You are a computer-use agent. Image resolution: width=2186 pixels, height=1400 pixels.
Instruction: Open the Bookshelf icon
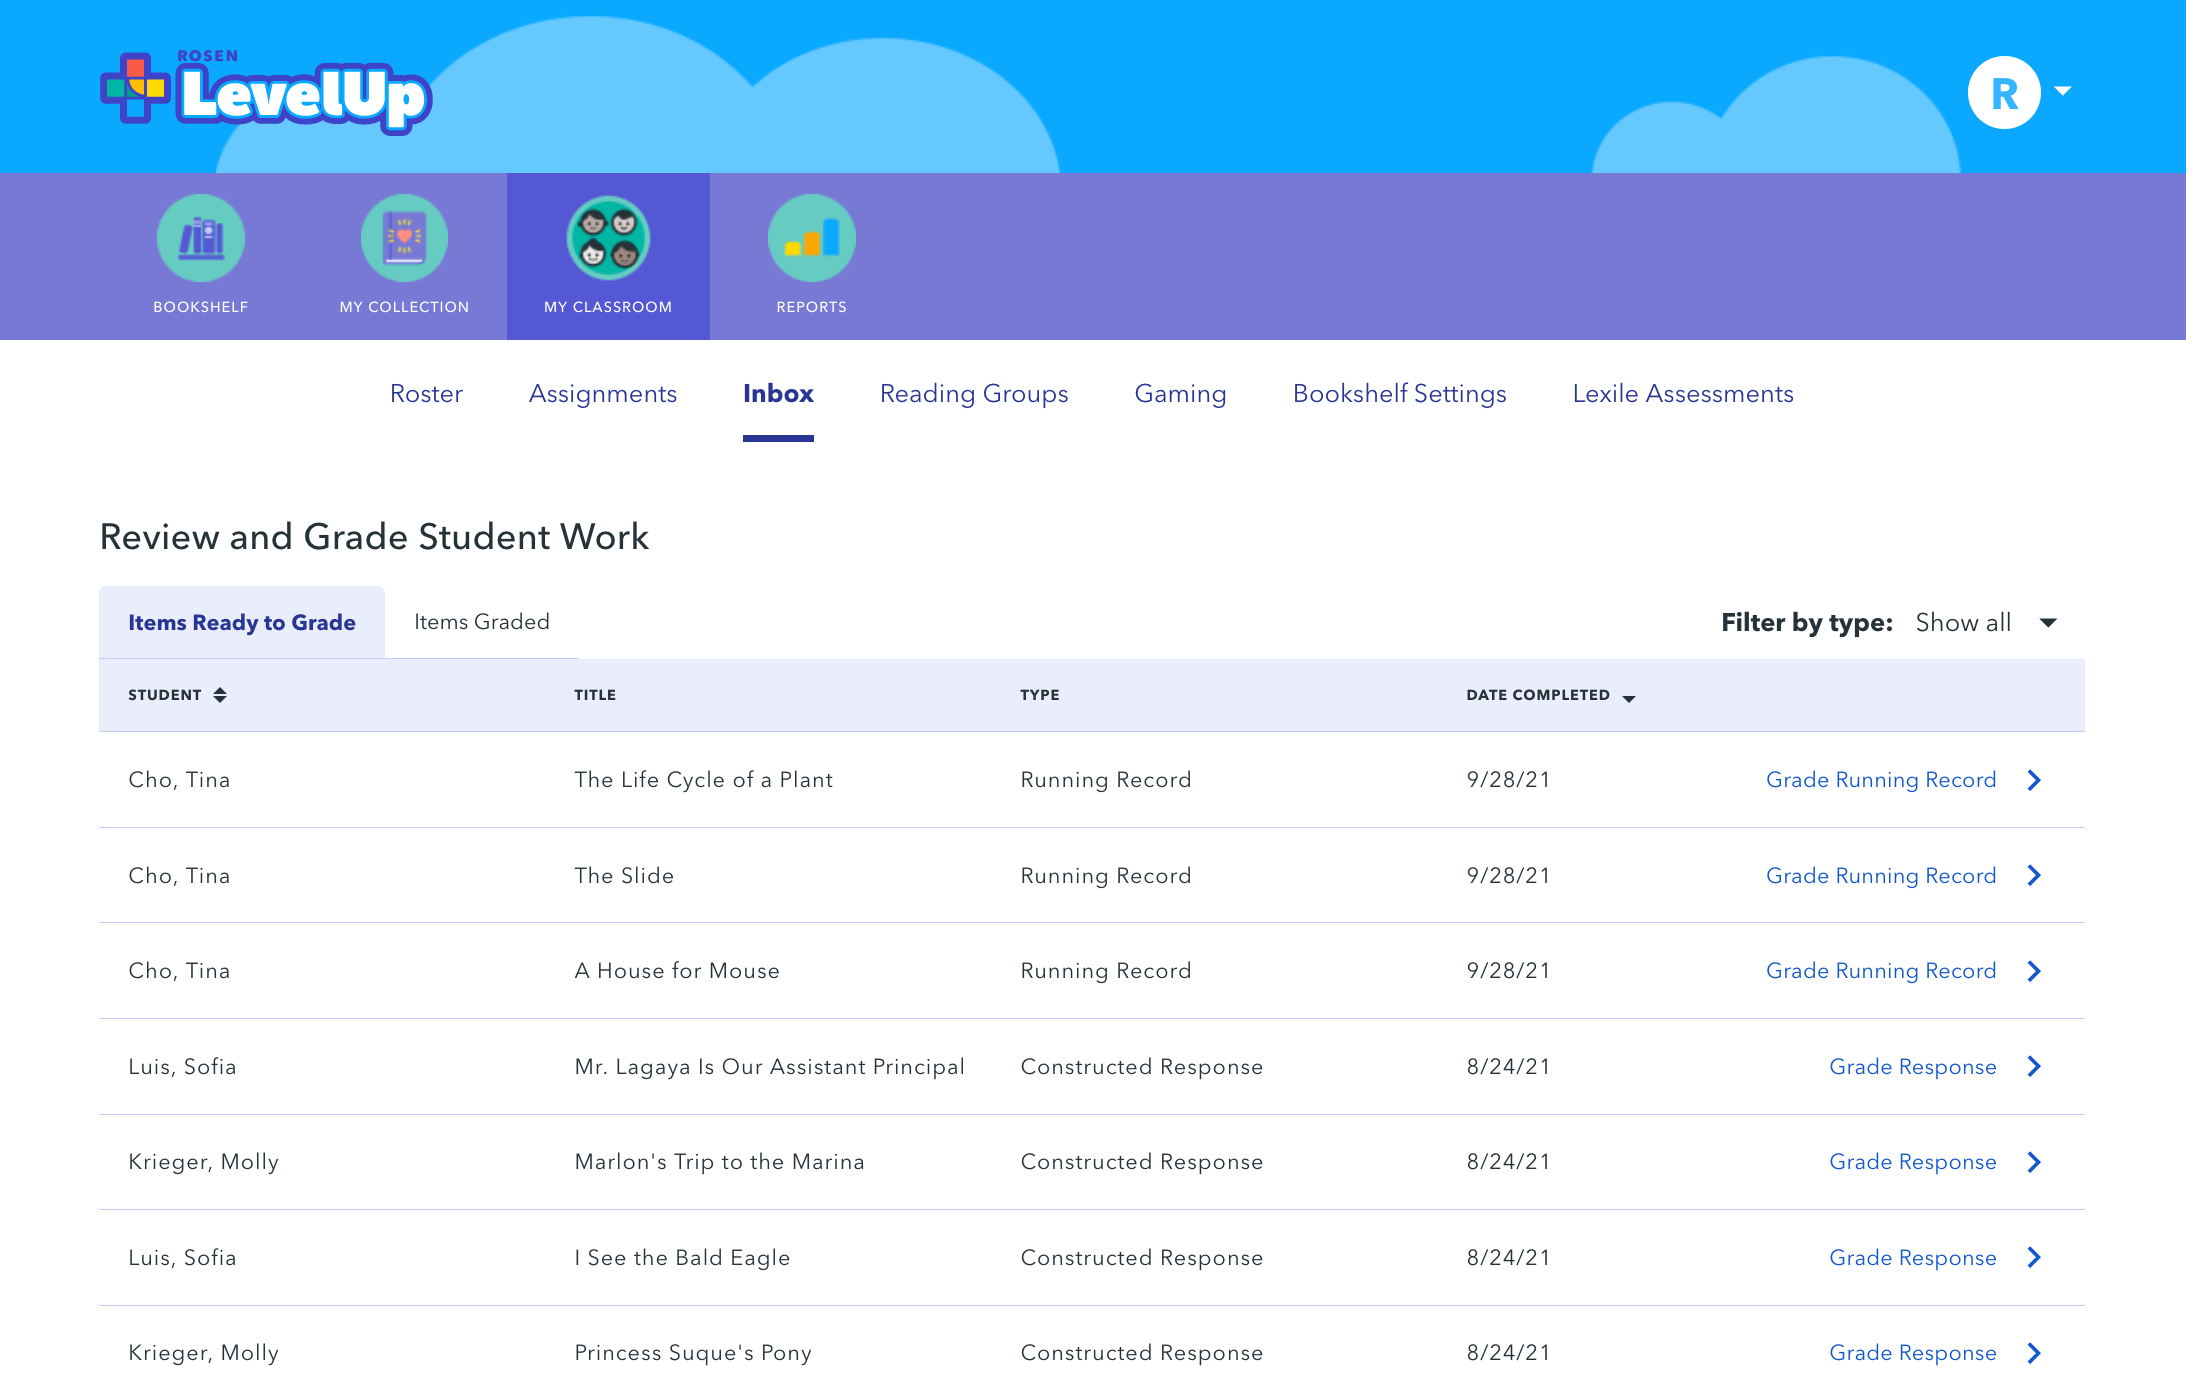coord(200,239)
